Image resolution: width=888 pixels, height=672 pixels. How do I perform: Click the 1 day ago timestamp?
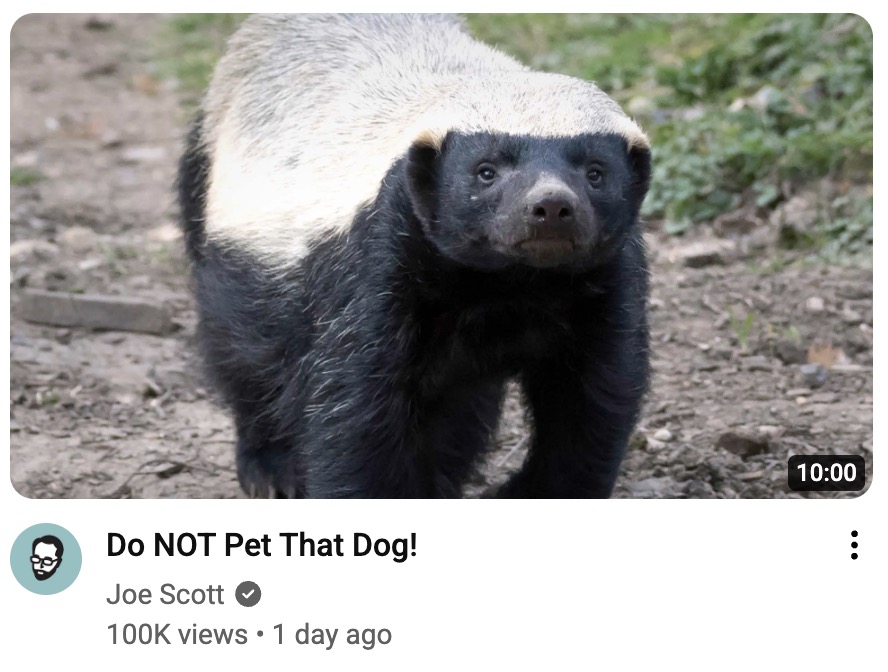point(332,635)
